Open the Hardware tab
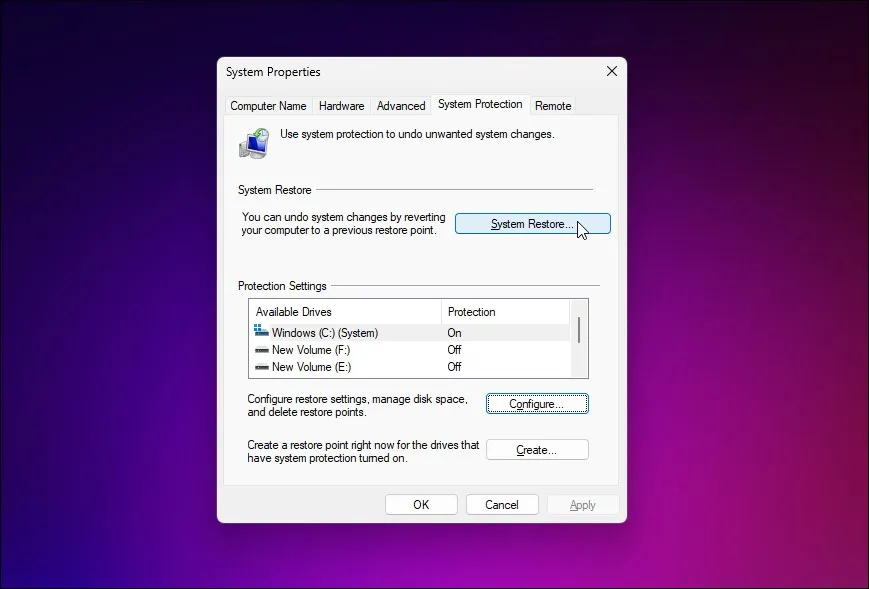Image resolution: width=869 pixels, height=589 pixels. click(x=341, y=105)
